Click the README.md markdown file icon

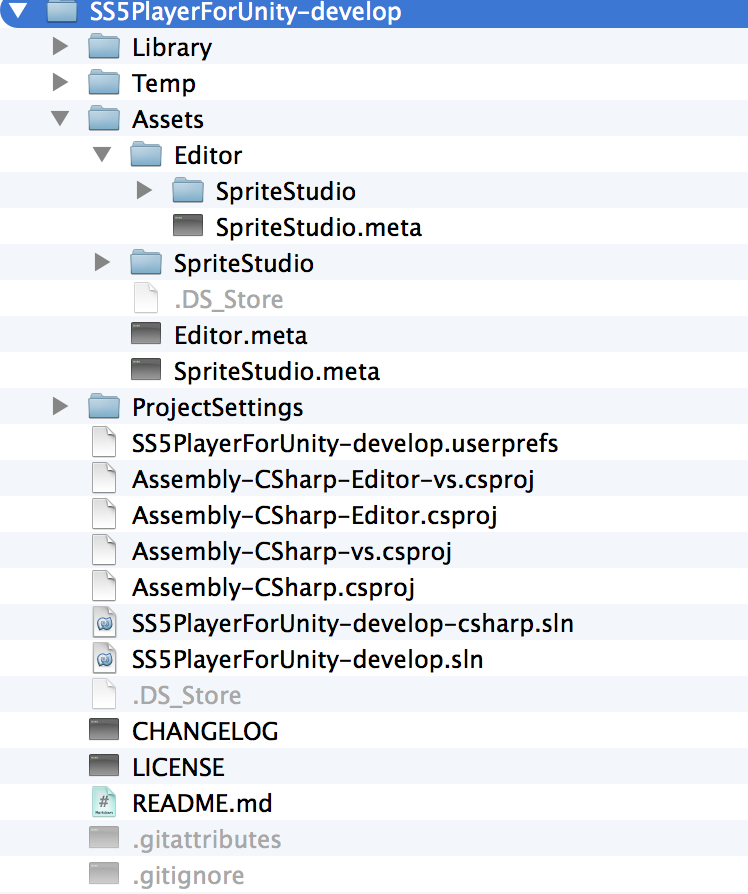(x=104, y=802)
